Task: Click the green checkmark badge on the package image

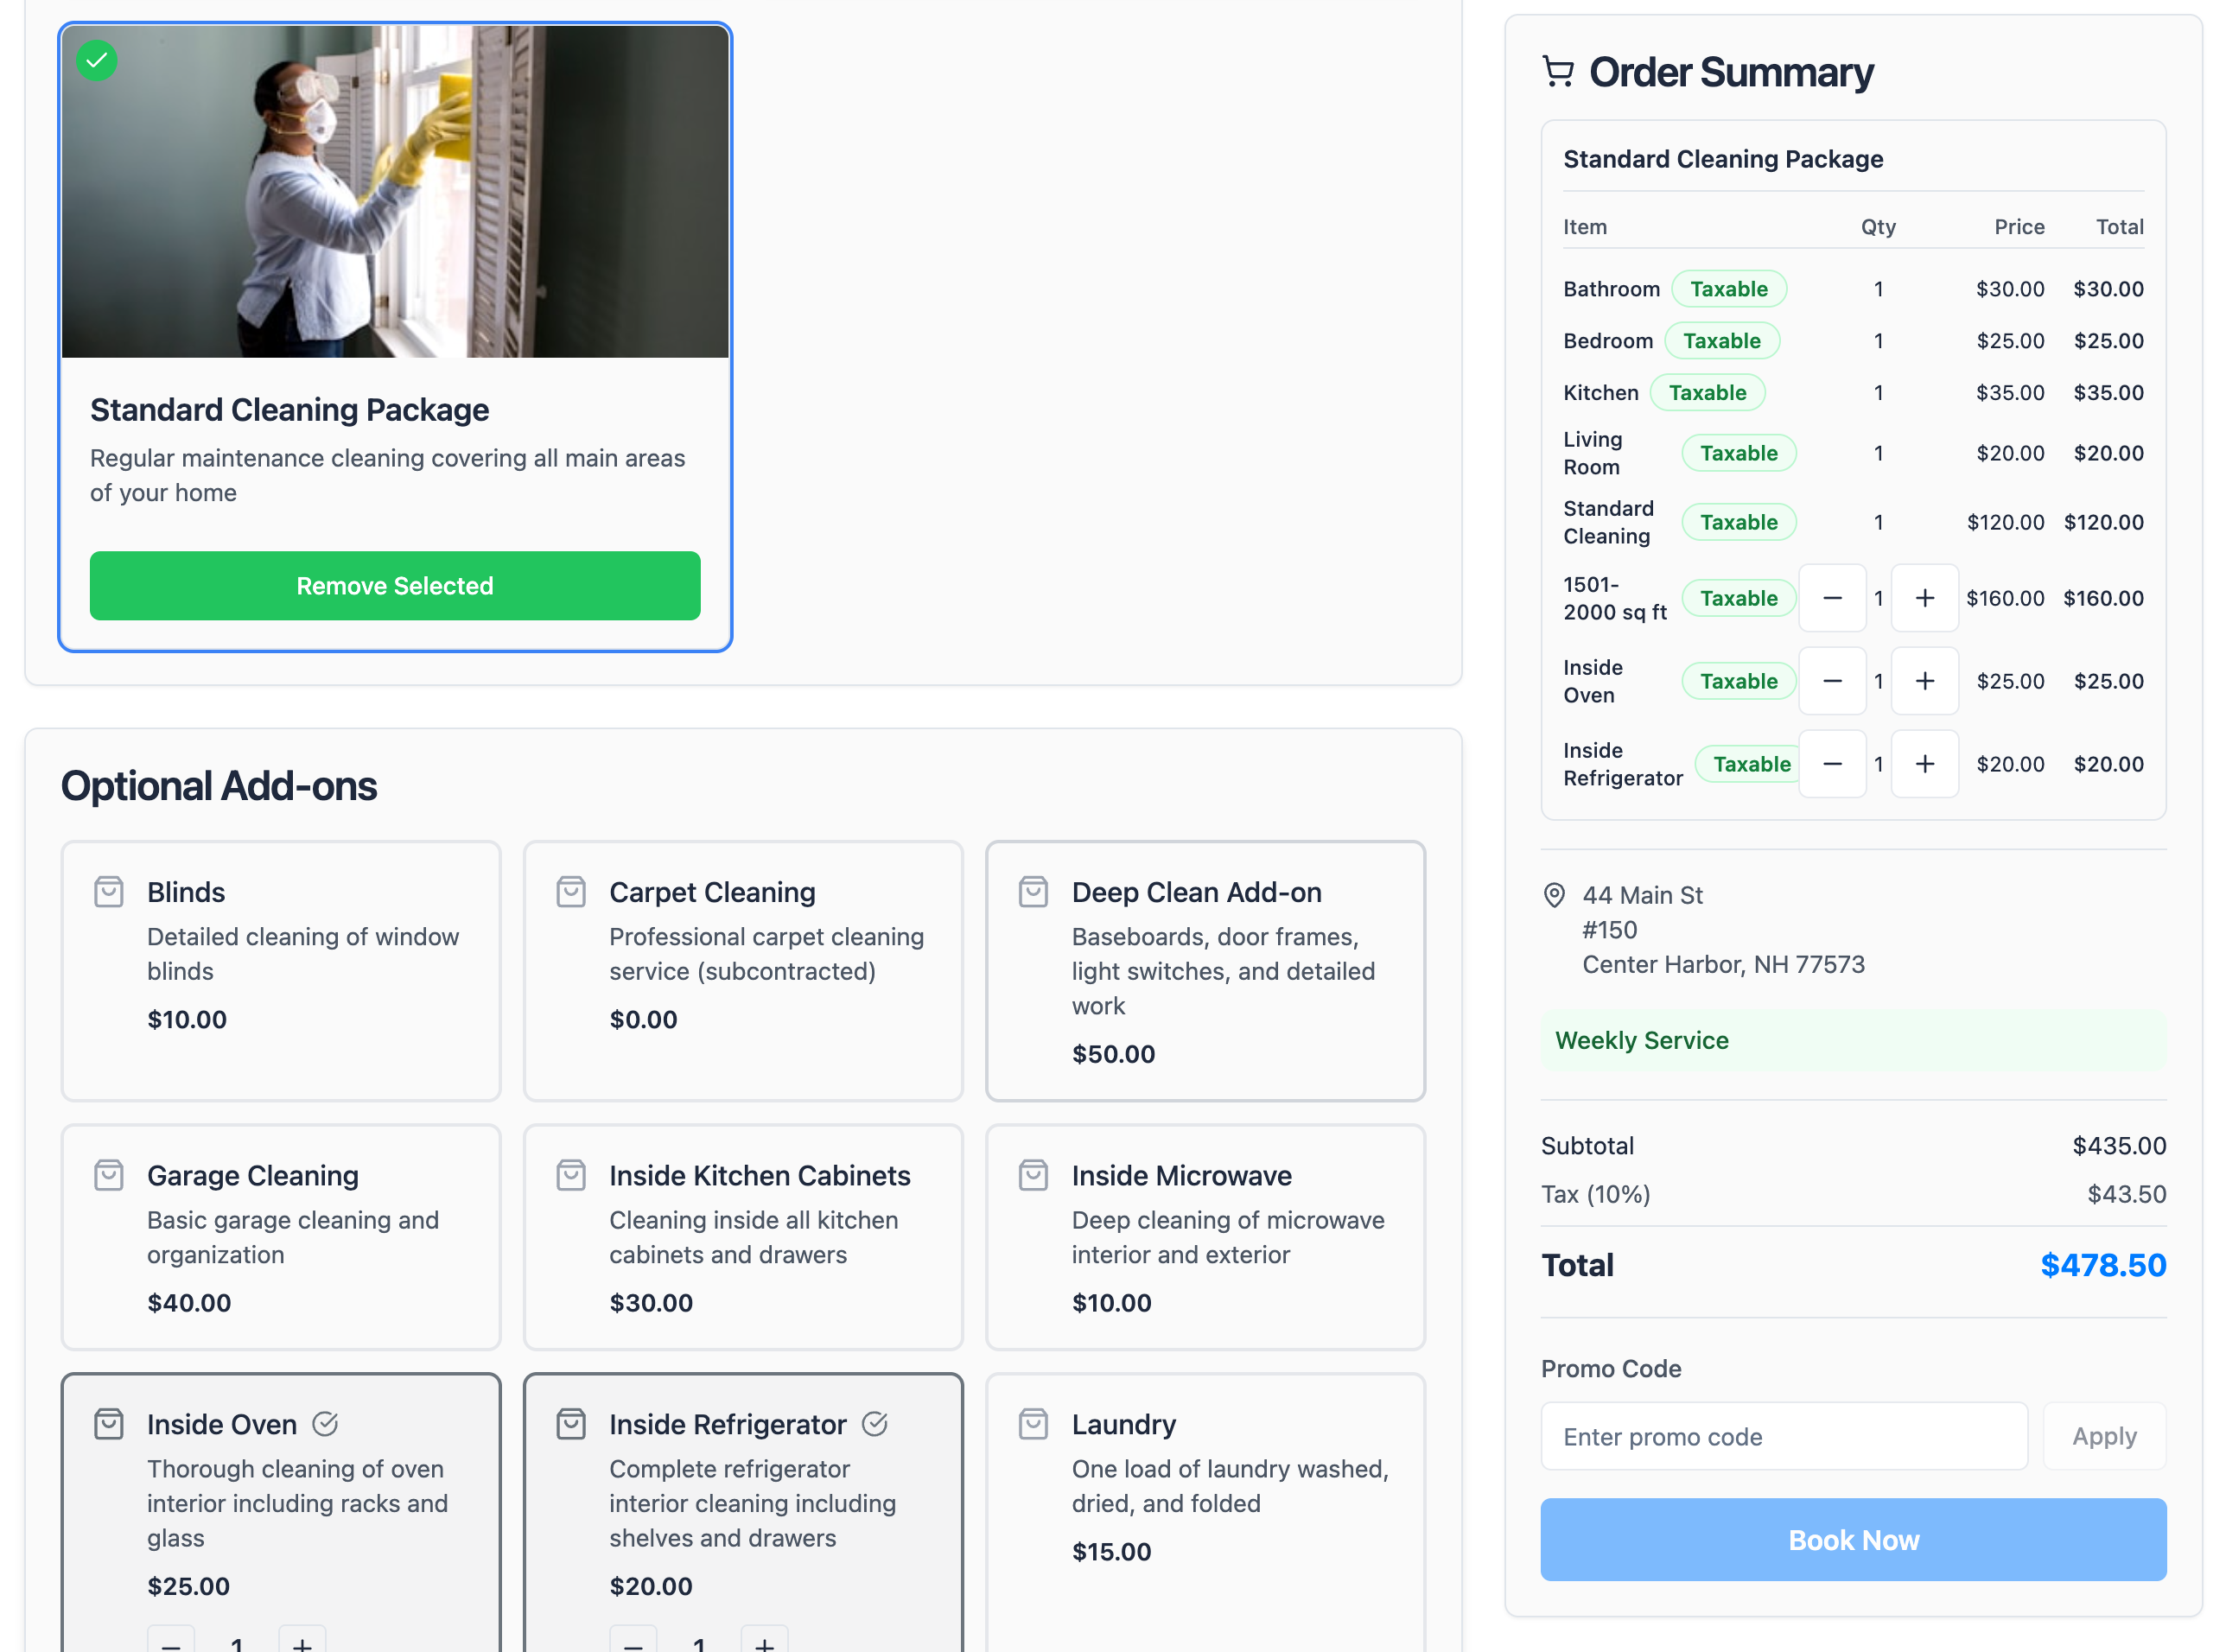Action: coord(96,61)
